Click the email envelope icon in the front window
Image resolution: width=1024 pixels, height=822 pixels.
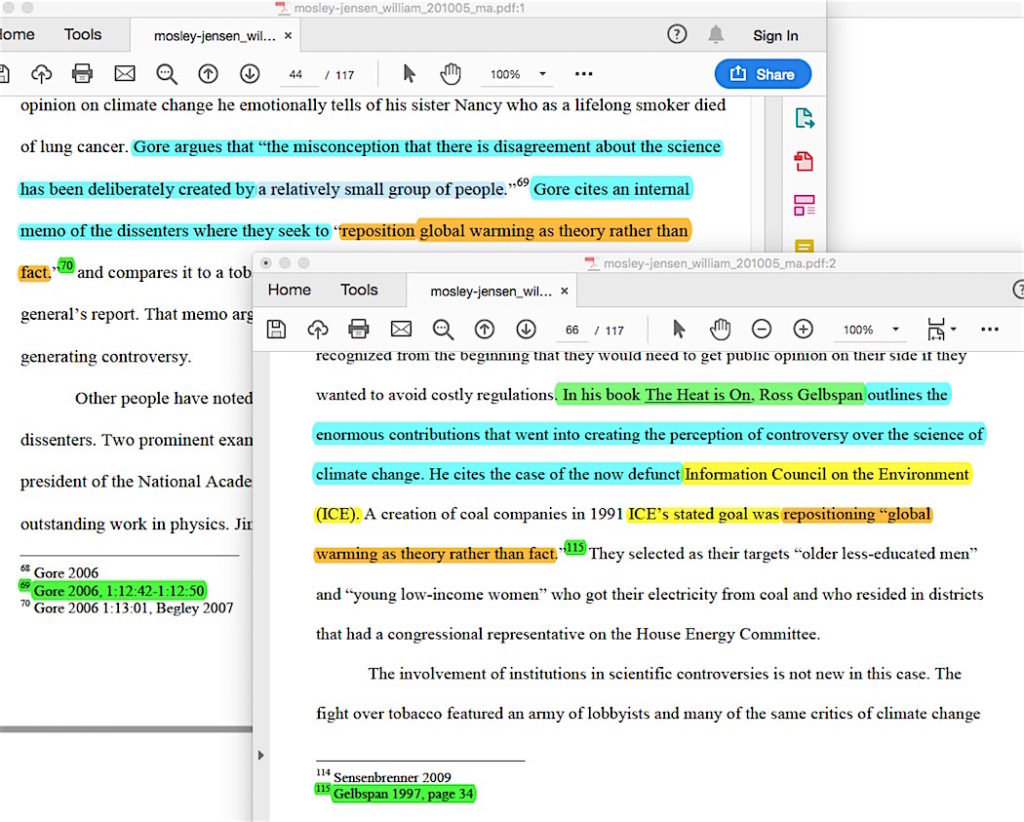click(401, 329)
